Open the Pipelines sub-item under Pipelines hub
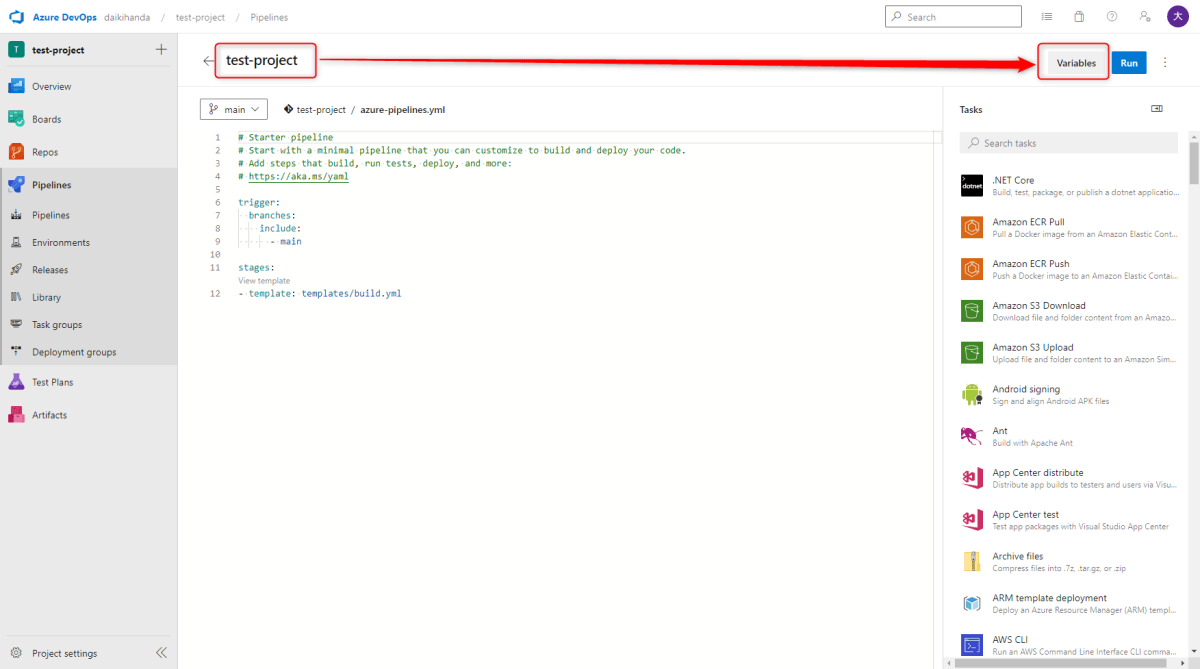 pos(89,215)
